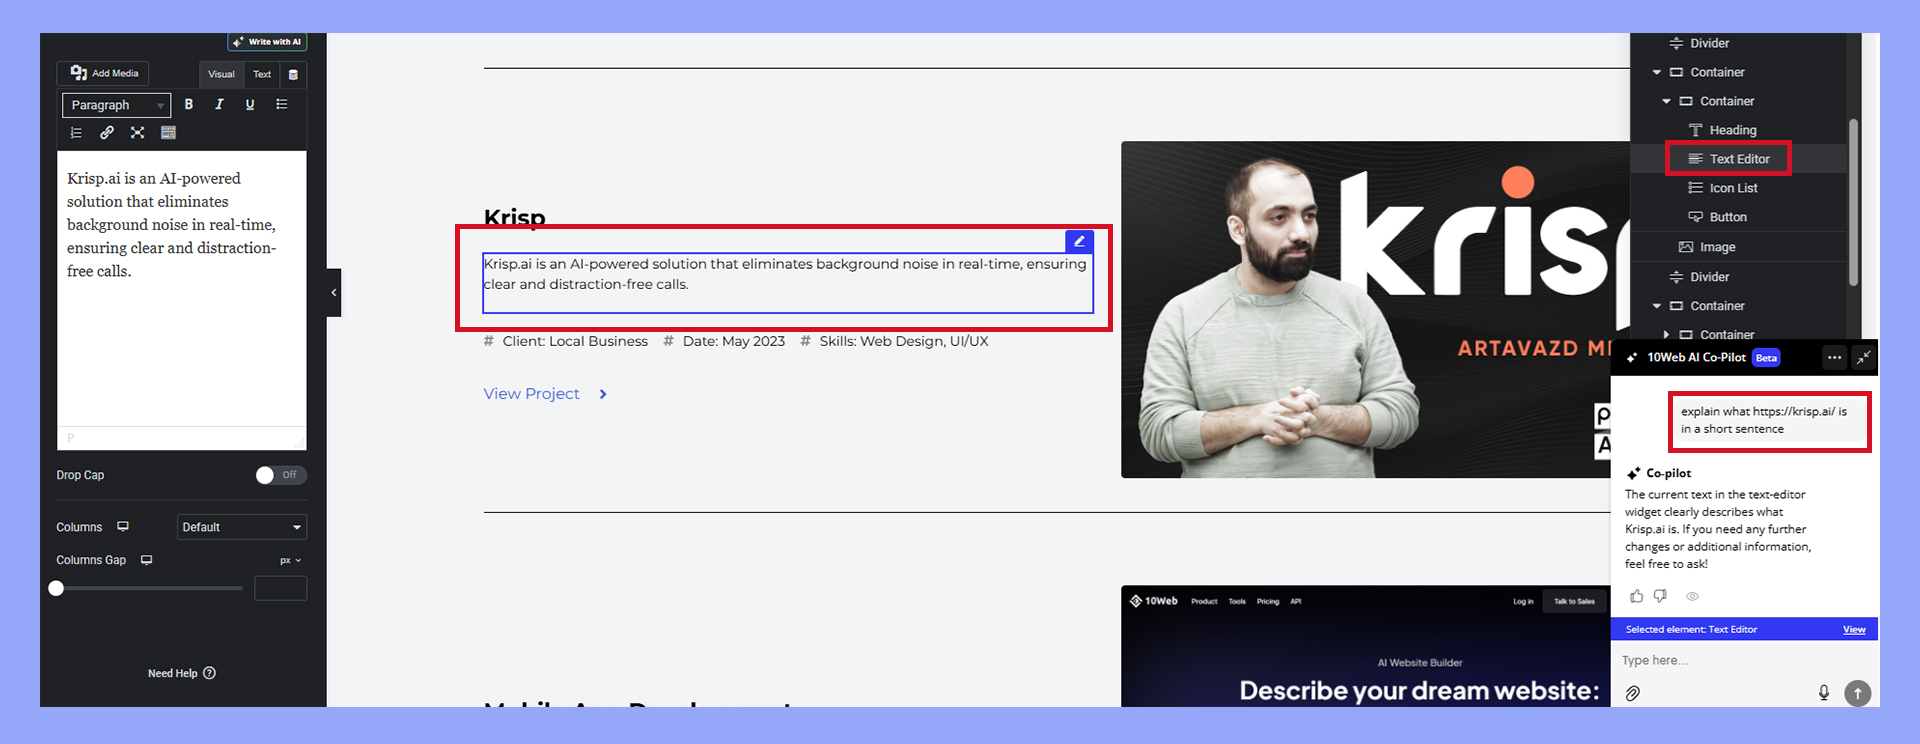This screenshot has height=744, width=1920.
Task: Open dynamic tags database icon
Action: (293, 74)
